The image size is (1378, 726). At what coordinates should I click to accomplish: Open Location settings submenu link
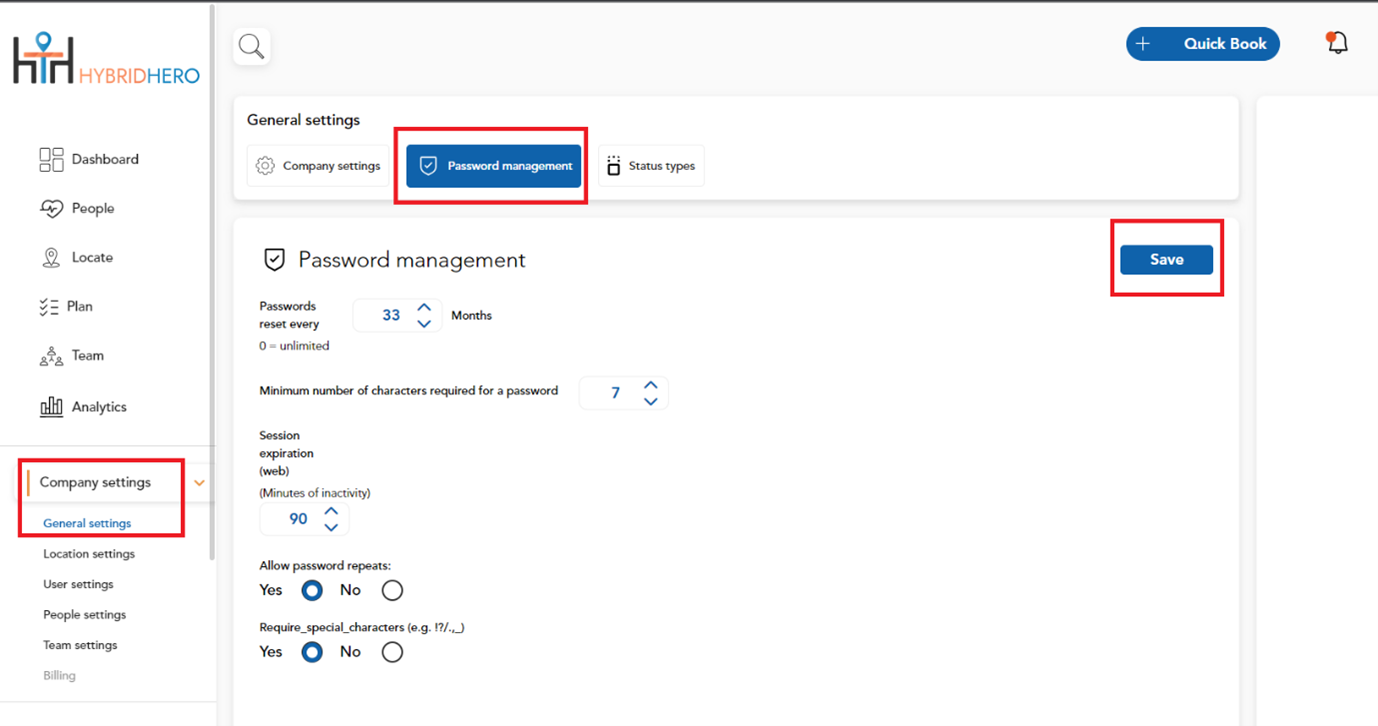pos(89,554)
